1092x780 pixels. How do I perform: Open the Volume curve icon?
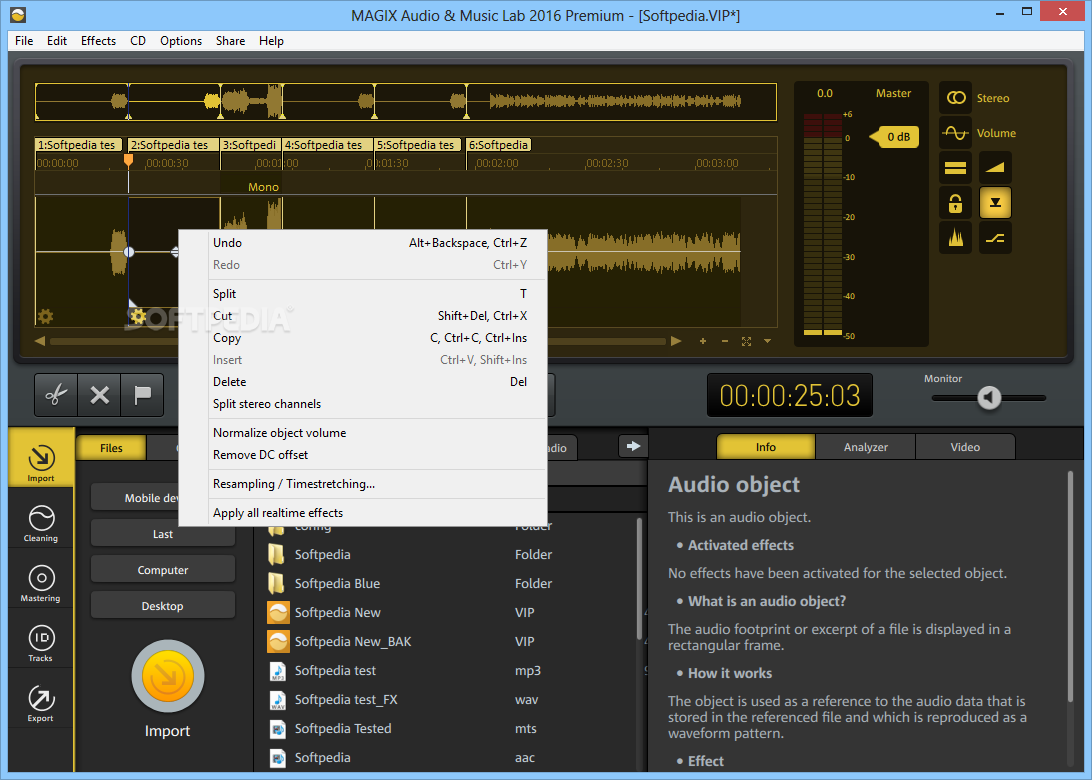pos(956,132)
